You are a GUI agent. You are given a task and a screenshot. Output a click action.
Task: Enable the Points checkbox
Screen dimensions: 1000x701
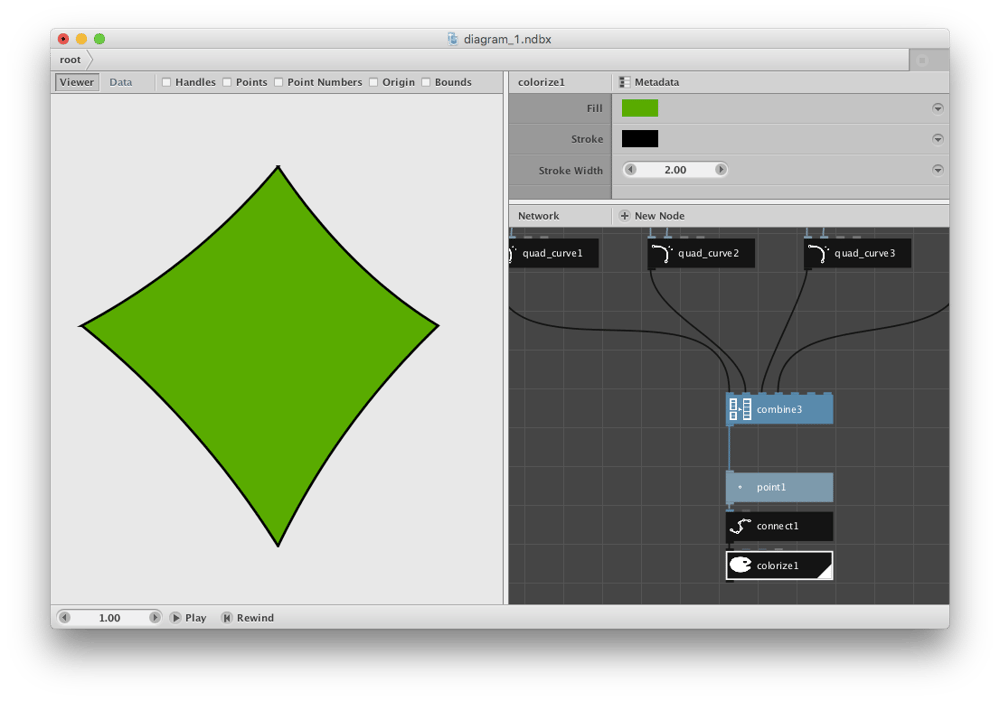[x=227, y=82]
